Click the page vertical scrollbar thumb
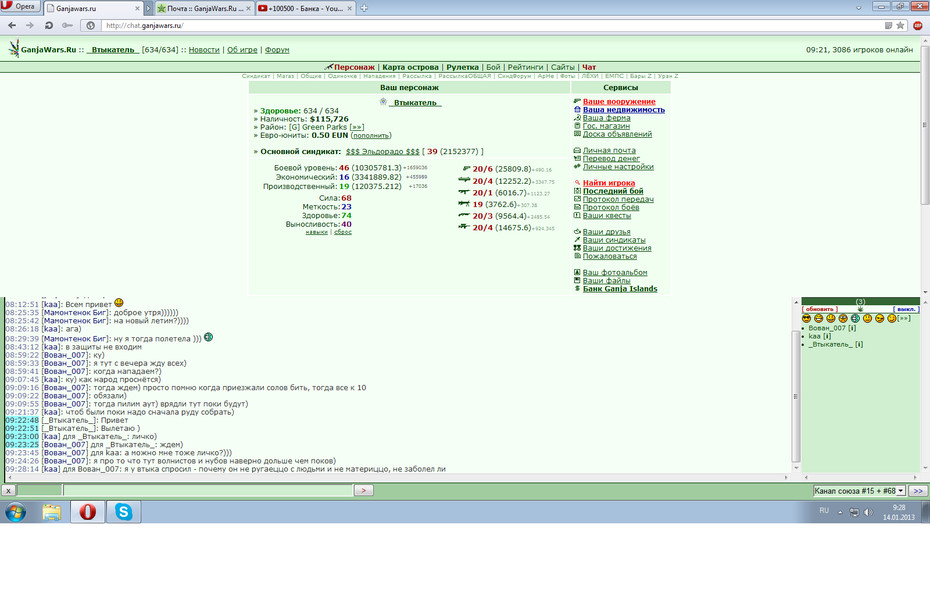The height and width of the screenshot is (596, 930). point(924,125)
